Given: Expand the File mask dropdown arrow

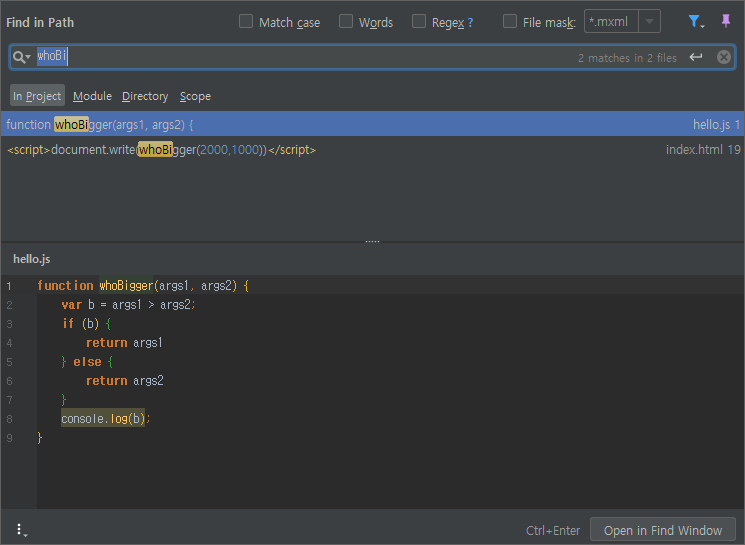Looking at the screenshot, I should click(x=649, y=21).
